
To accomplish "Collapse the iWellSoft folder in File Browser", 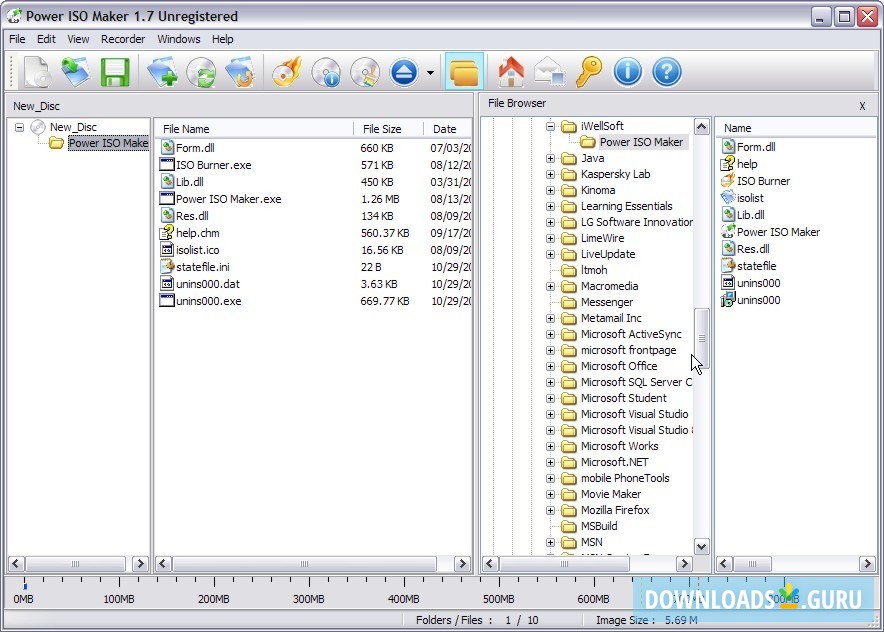I will click(550, 126).
